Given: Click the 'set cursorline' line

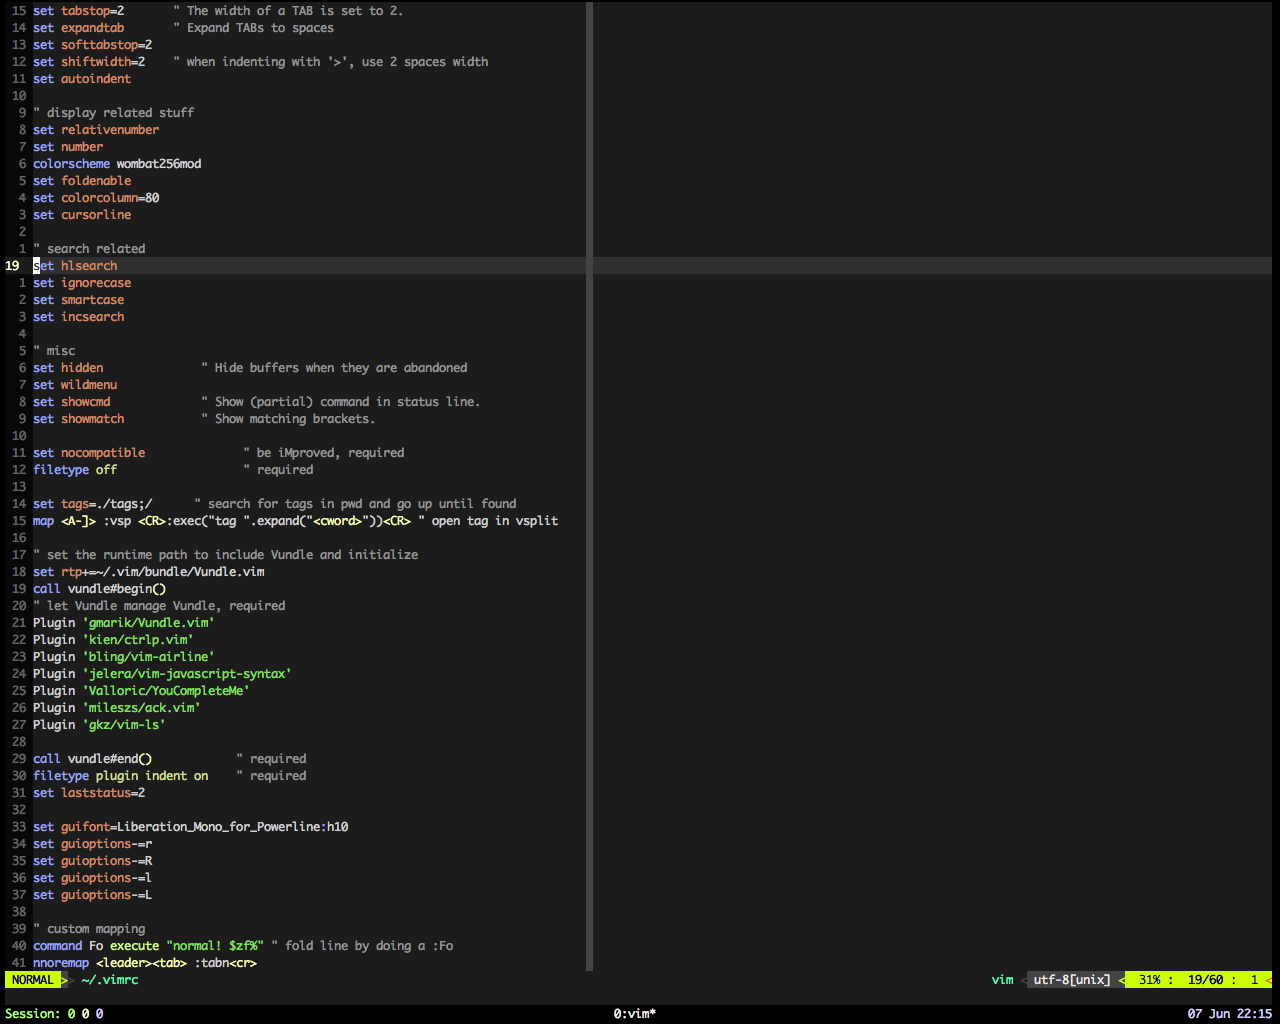Looking at the screenshot, I should click(82, 215).
